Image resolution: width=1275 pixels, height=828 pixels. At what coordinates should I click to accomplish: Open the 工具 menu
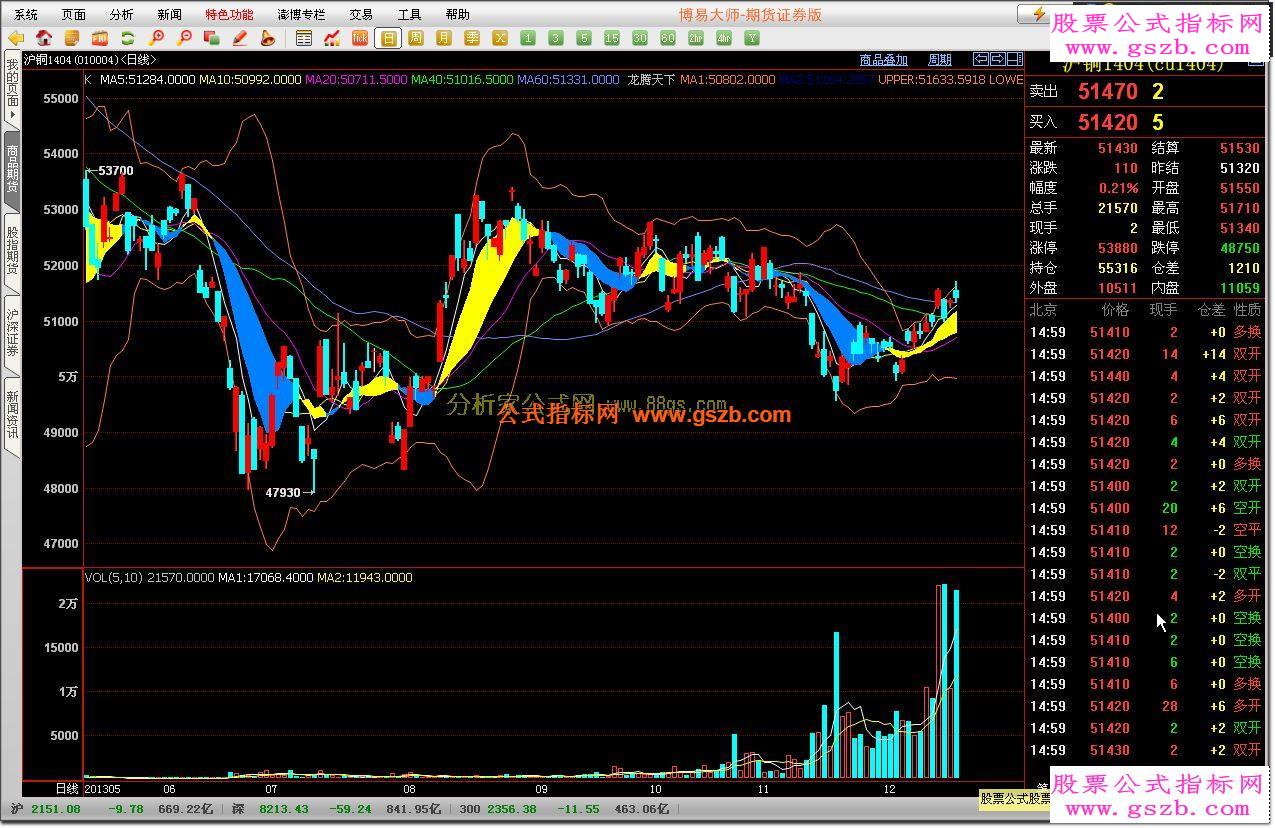tap(409, 14)
